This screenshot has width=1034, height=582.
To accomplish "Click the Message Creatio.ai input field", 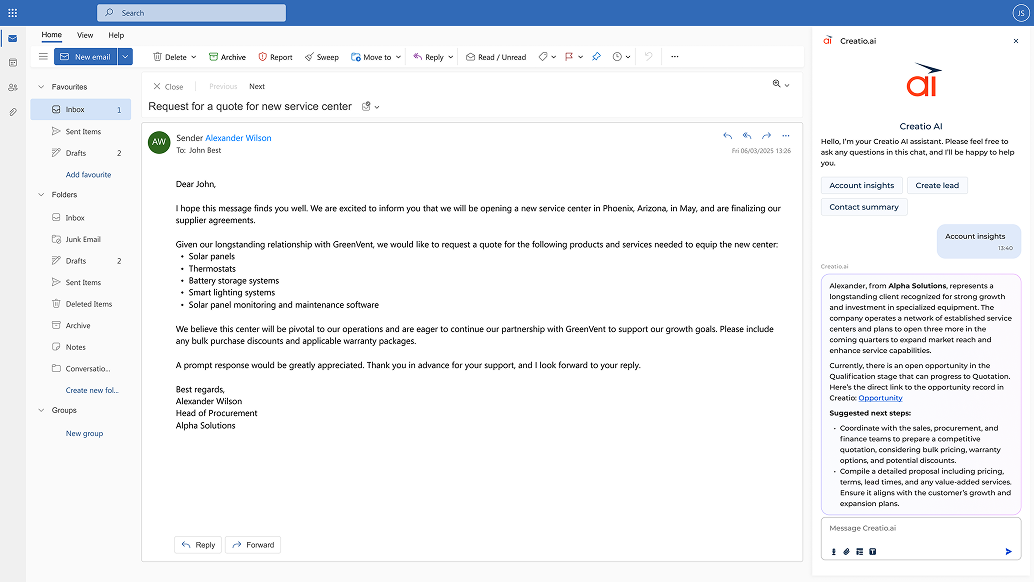I will [920, 528].
